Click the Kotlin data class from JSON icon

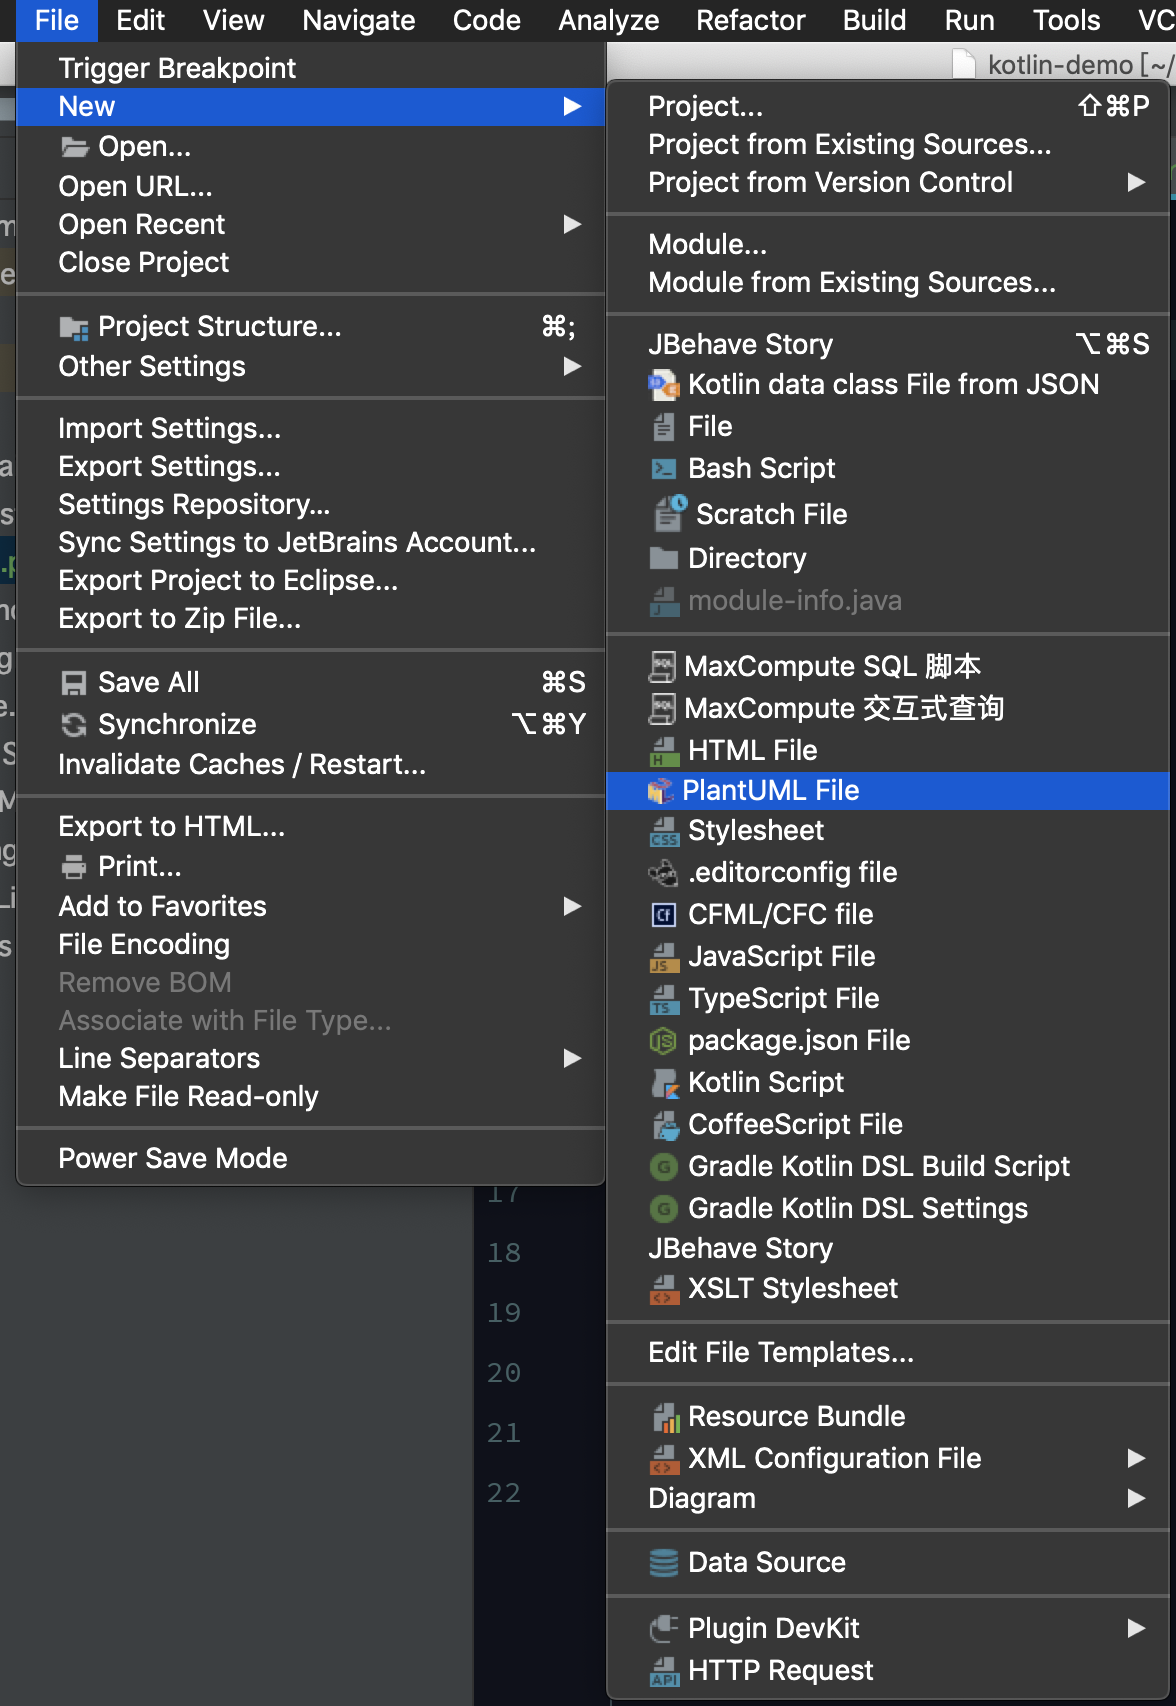coord(663,385)
